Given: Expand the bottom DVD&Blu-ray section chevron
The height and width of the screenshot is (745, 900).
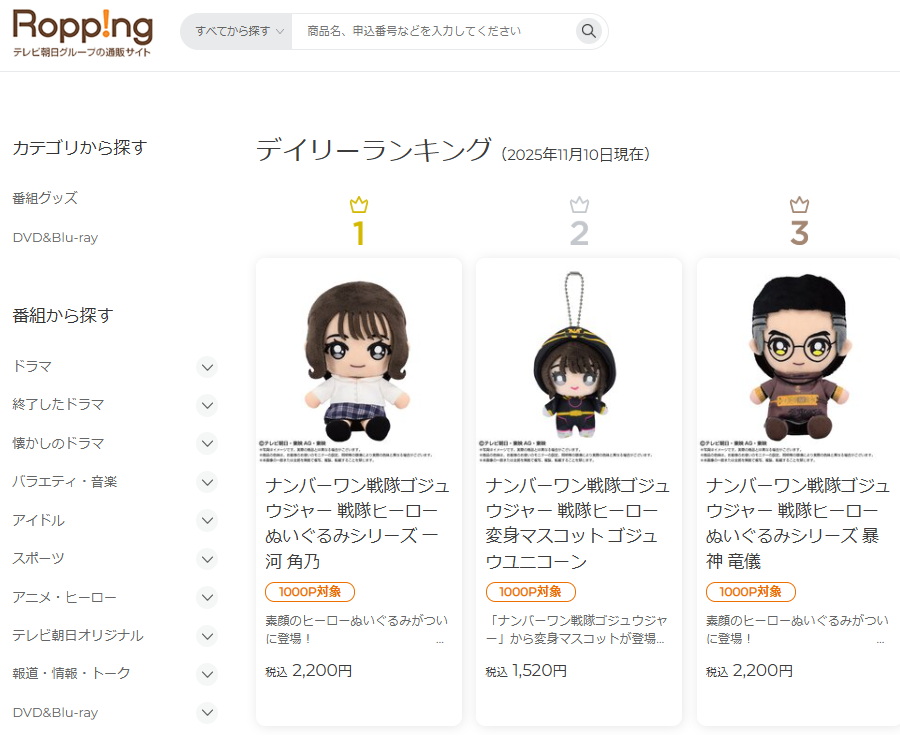Looking at the screenshot, I should [x=207, y=713].
